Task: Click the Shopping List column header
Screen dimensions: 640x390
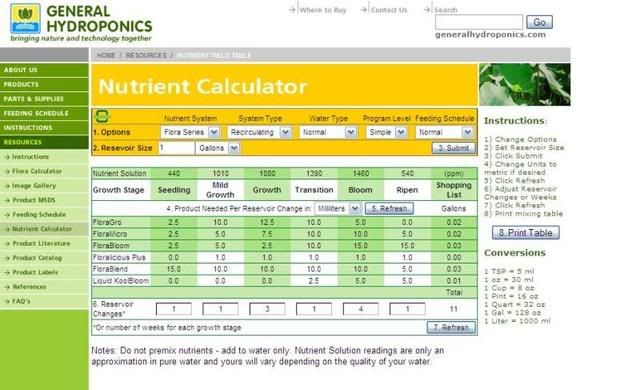Action: coord(454,190)
